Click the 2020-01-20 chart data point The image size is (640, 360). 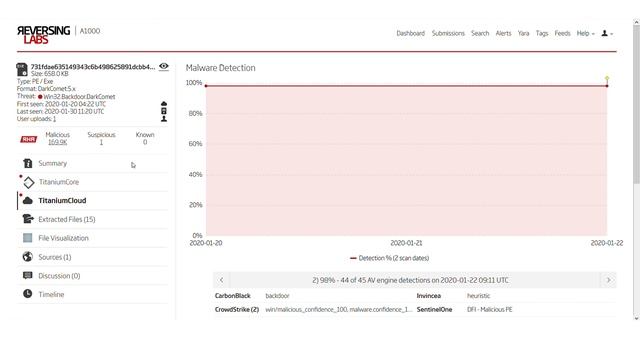(x=206, y=86)
